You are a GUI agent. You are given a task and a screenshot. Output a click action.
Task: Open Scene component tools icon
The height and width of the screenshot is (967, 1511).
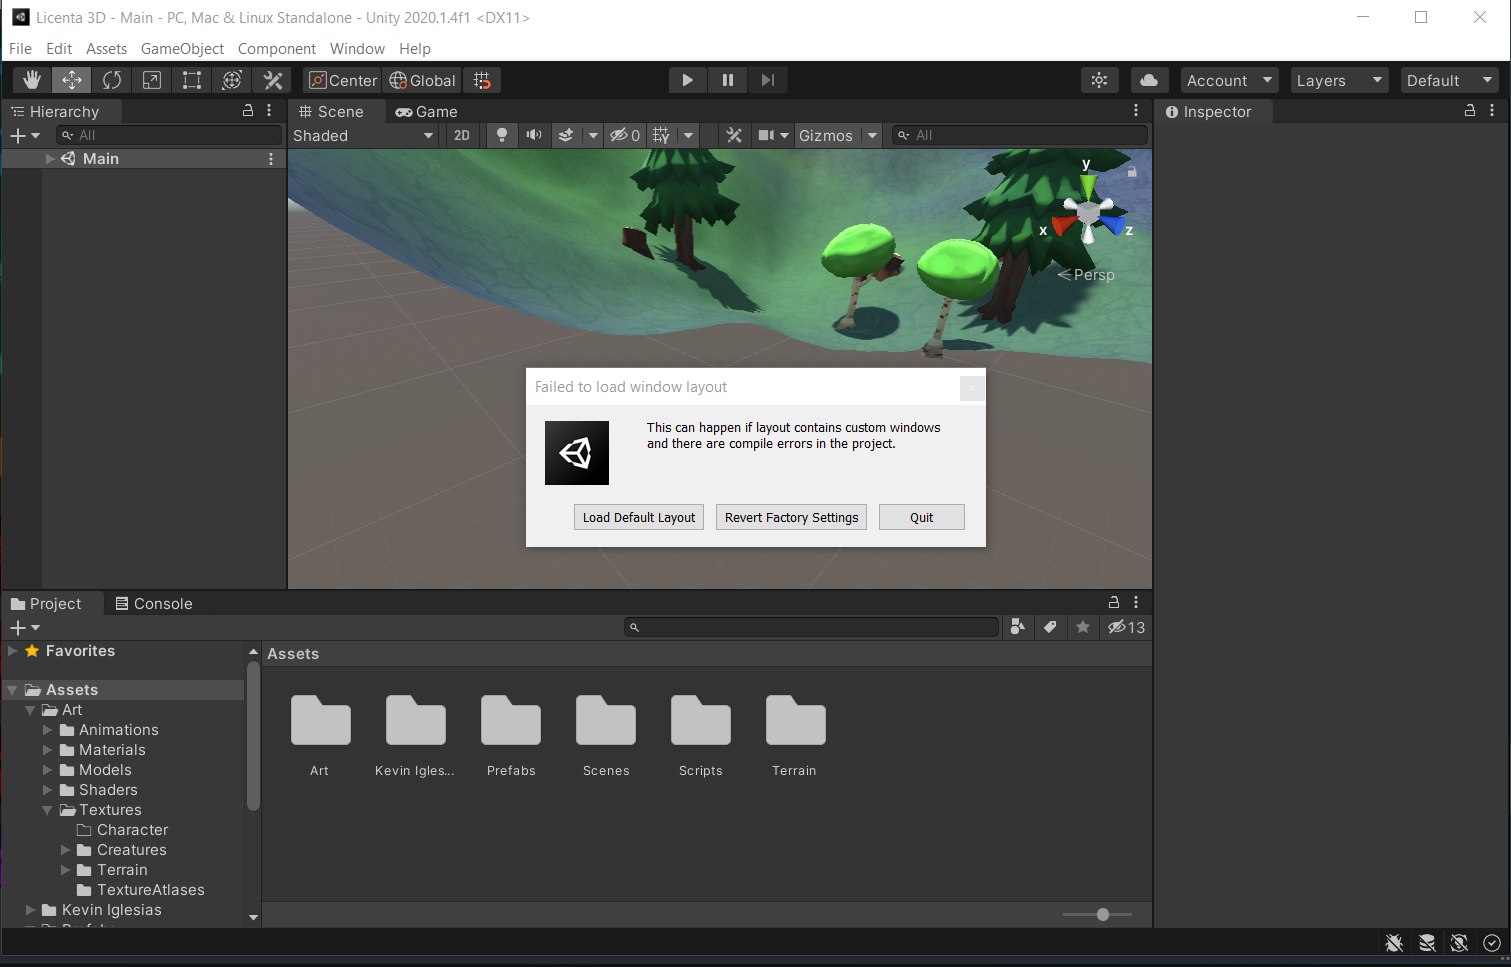pos(734,135)
